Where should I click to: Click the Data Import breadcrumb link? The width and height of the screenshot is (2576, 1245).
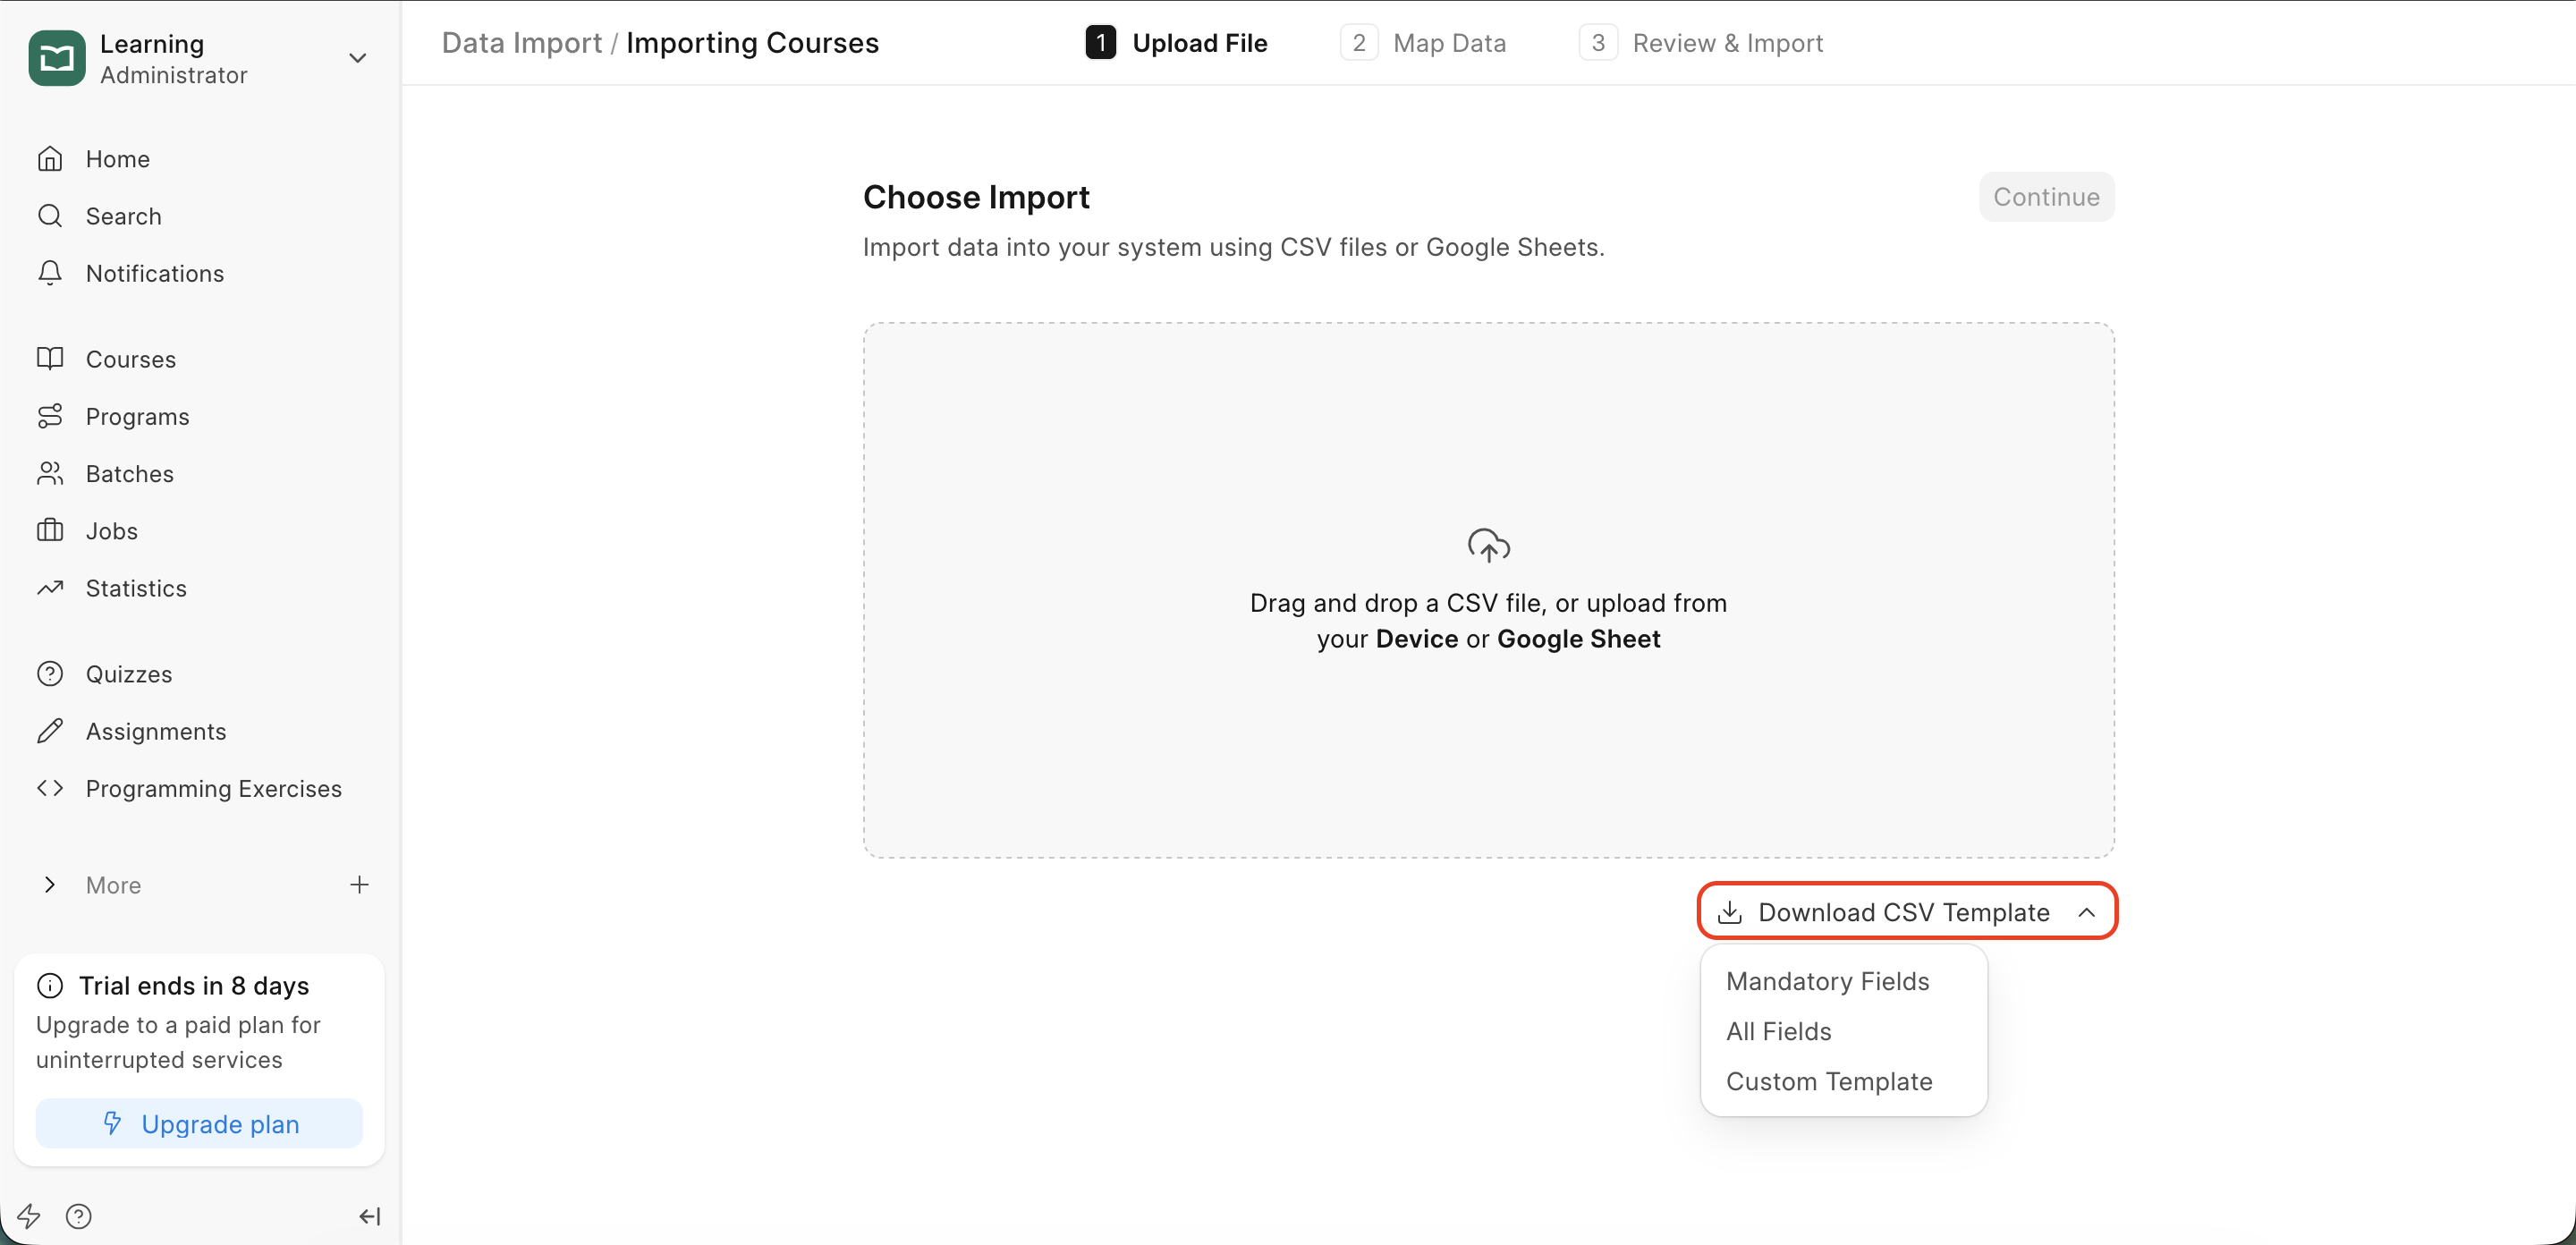(x=521, y=43)
